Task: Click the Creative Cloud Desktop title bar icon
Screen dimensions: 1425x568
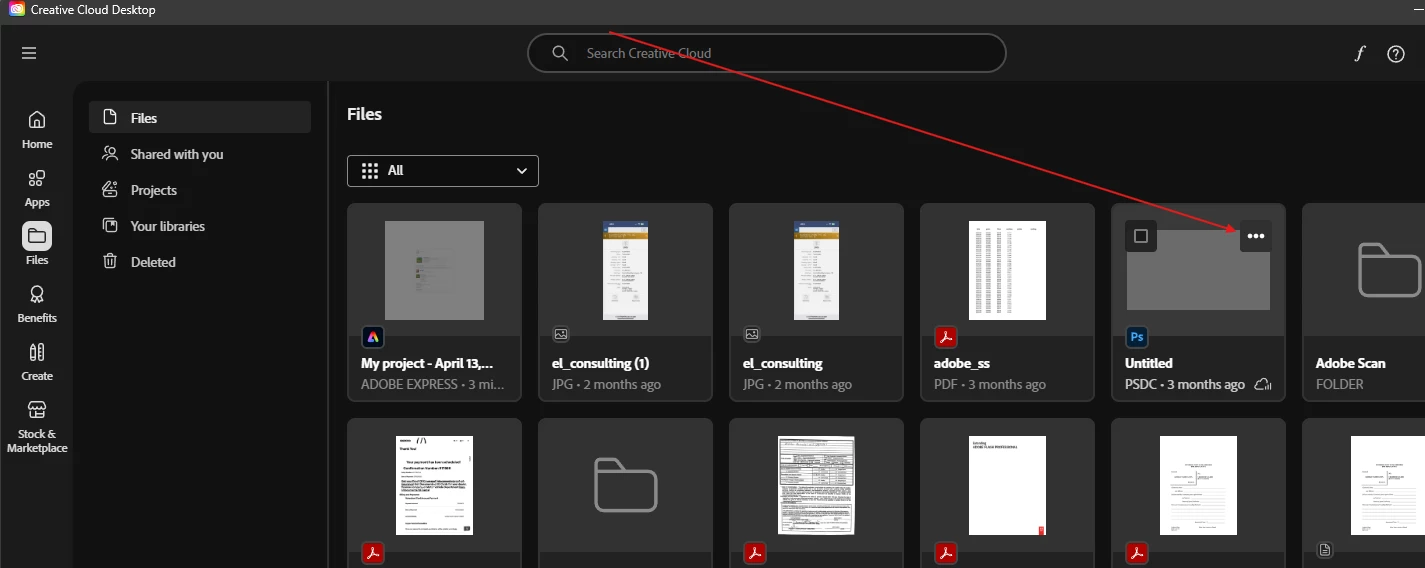Action: 16,10
